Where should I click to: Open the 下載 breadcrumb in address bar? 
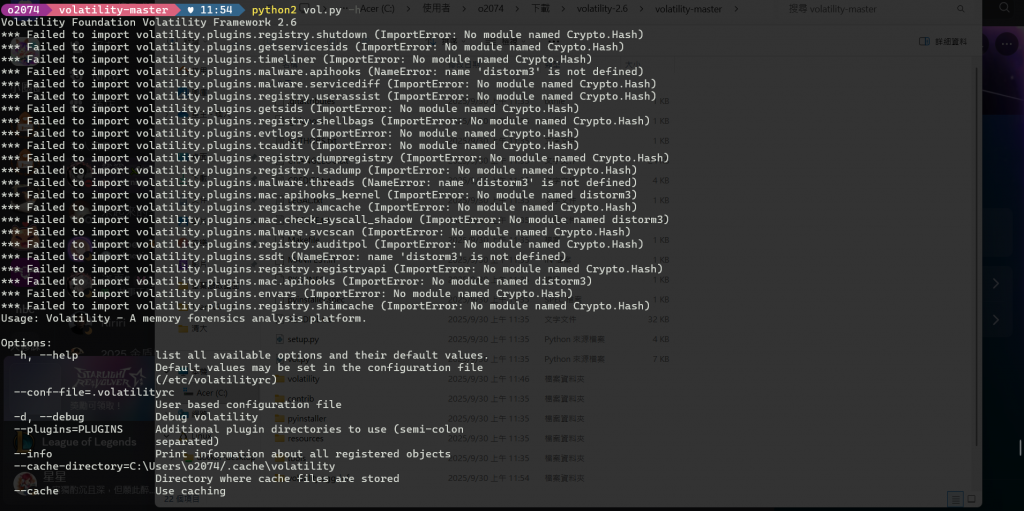tap(539, 9)
